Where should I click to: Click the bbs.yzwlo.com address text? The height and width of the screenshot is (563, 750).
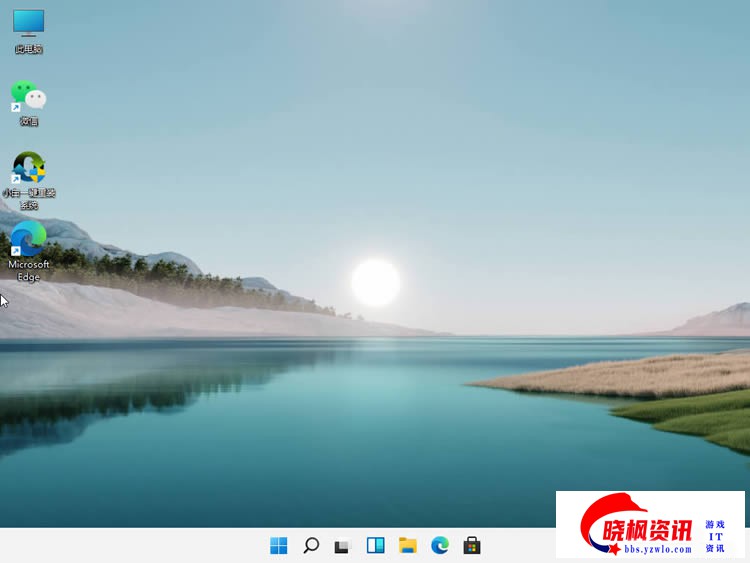coord(651,548)
